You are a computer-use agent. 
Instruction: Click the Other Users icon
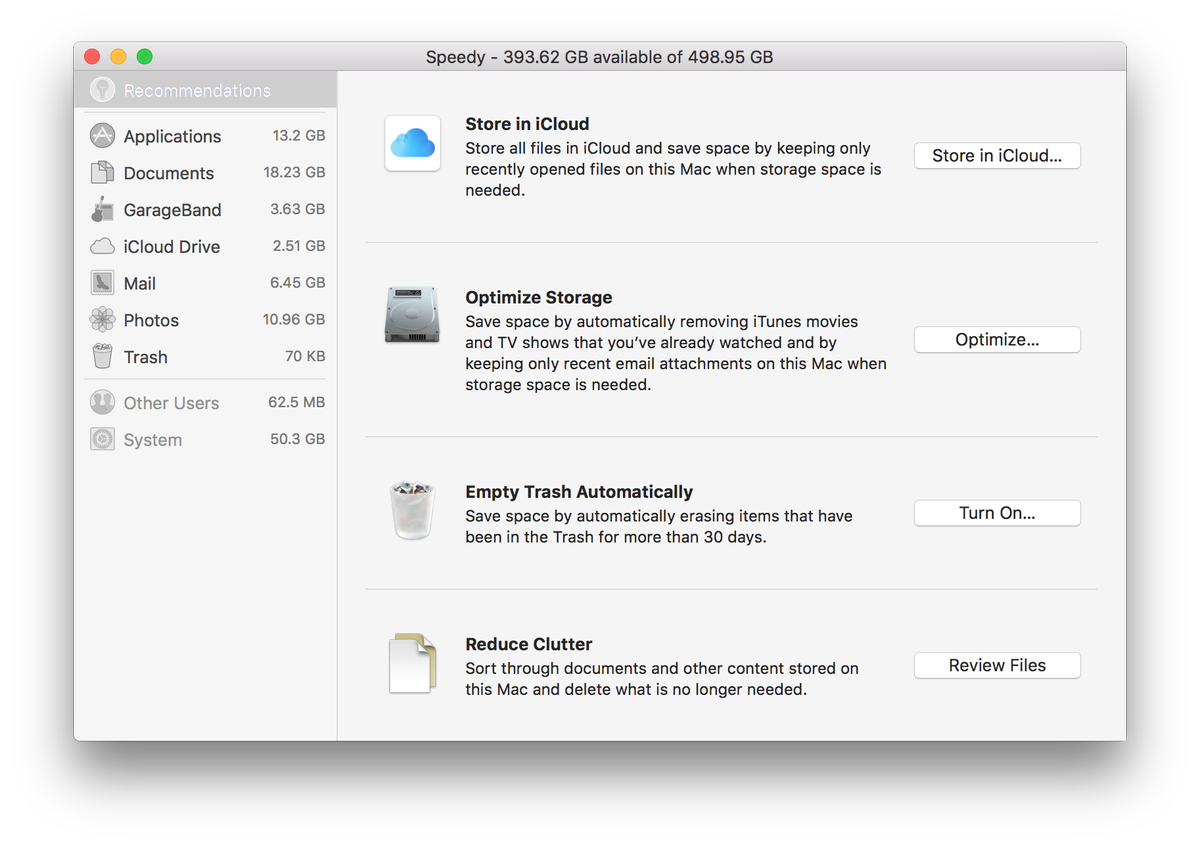pos(102,403)
